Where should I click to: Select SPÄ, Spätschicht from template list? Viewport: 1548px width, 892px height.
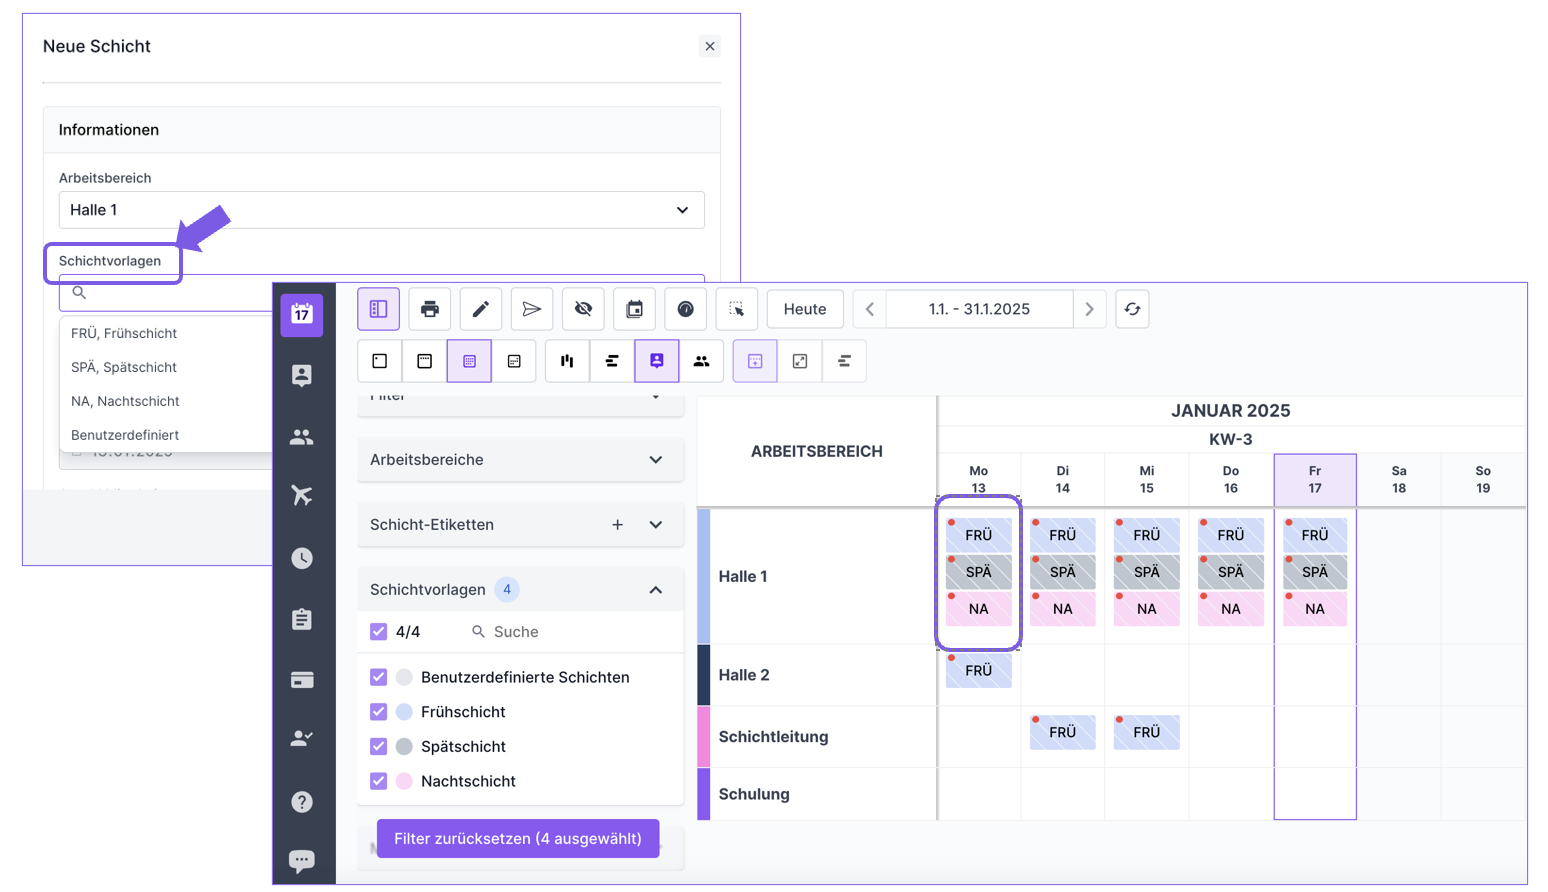124,367
